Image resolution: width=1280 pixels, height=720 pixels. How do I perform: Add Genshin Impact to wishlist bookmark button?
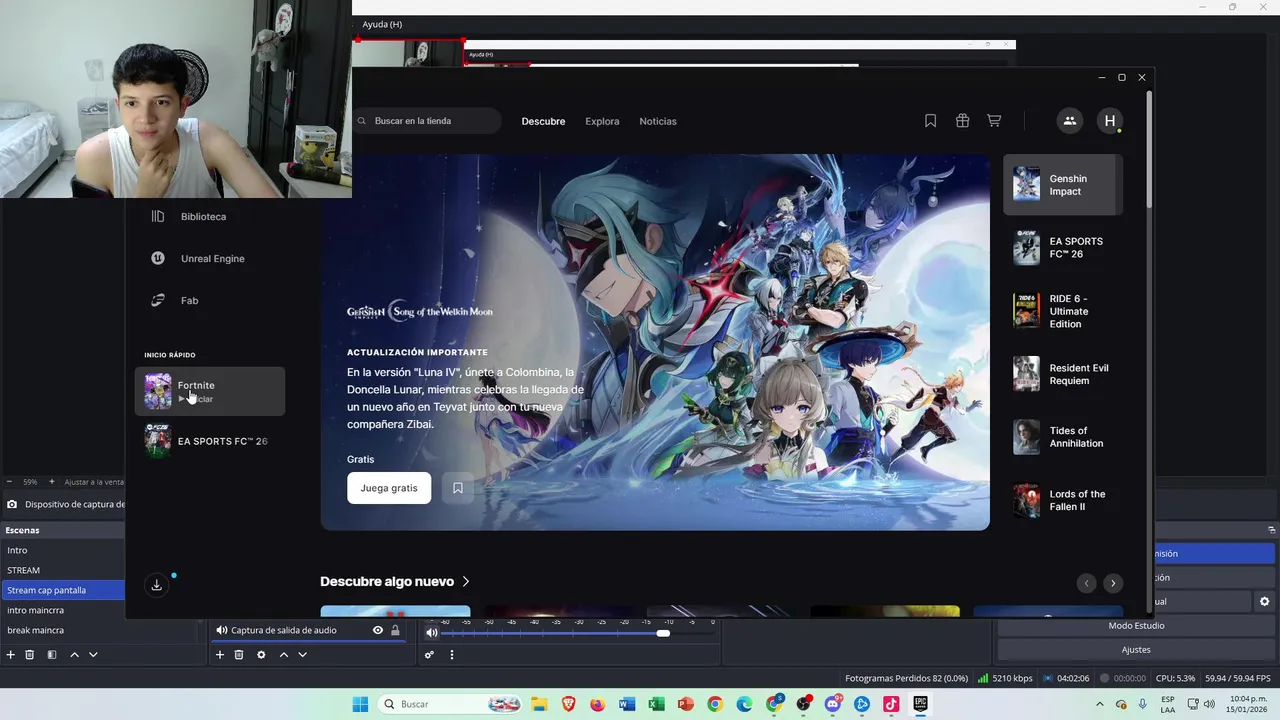(458, 488)
